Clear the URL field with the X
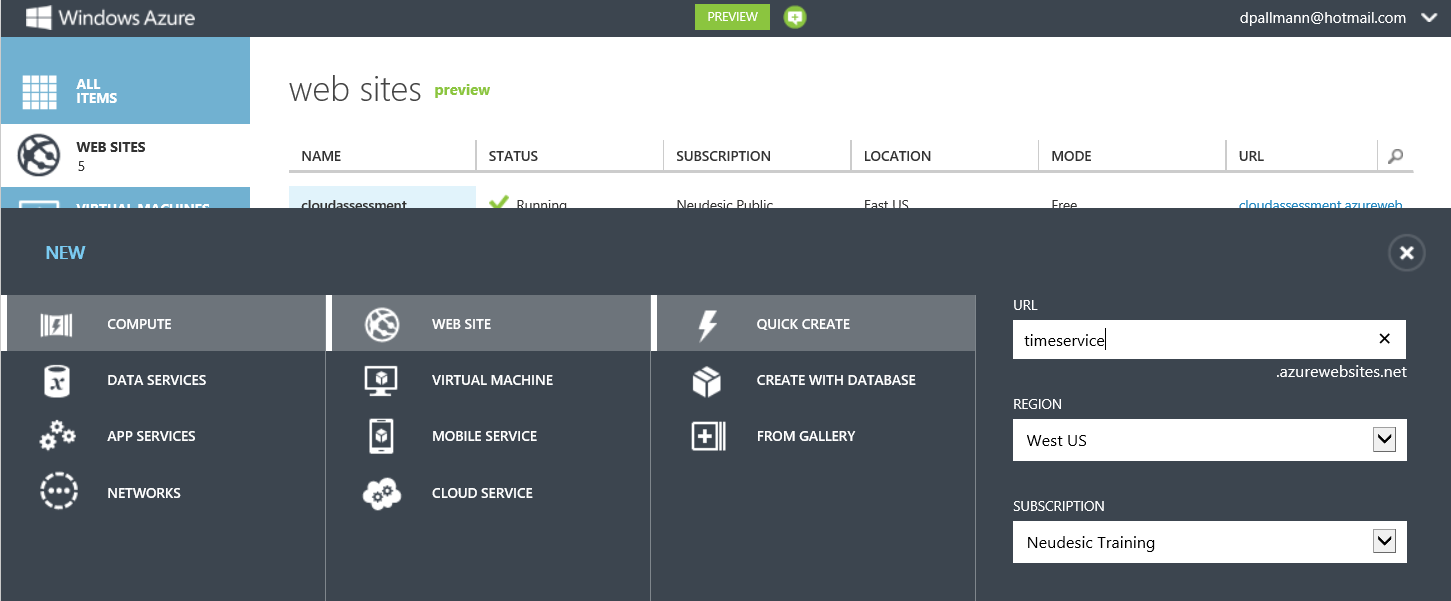 pos(1384,339)
